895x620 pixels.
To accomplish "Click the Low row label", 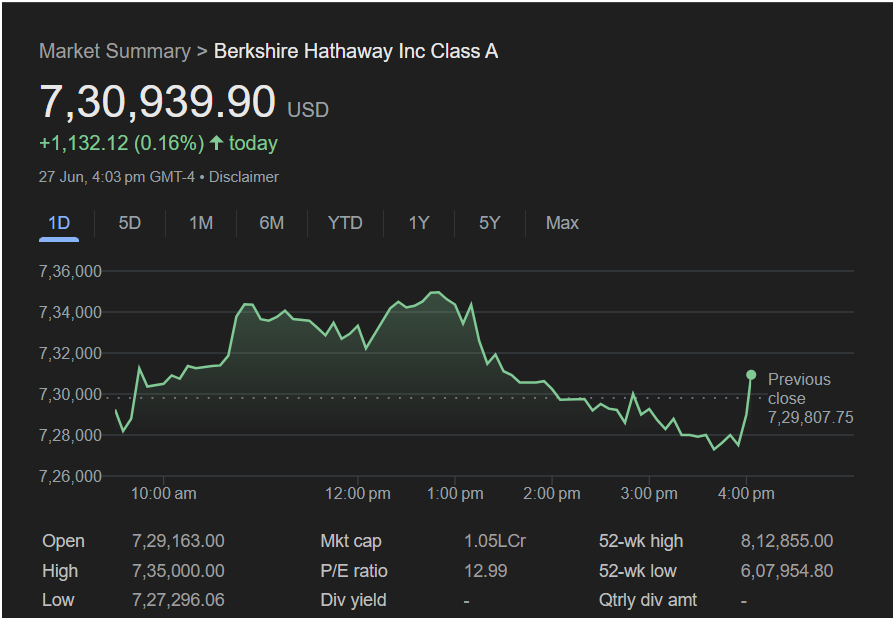I will click(58, 600).
